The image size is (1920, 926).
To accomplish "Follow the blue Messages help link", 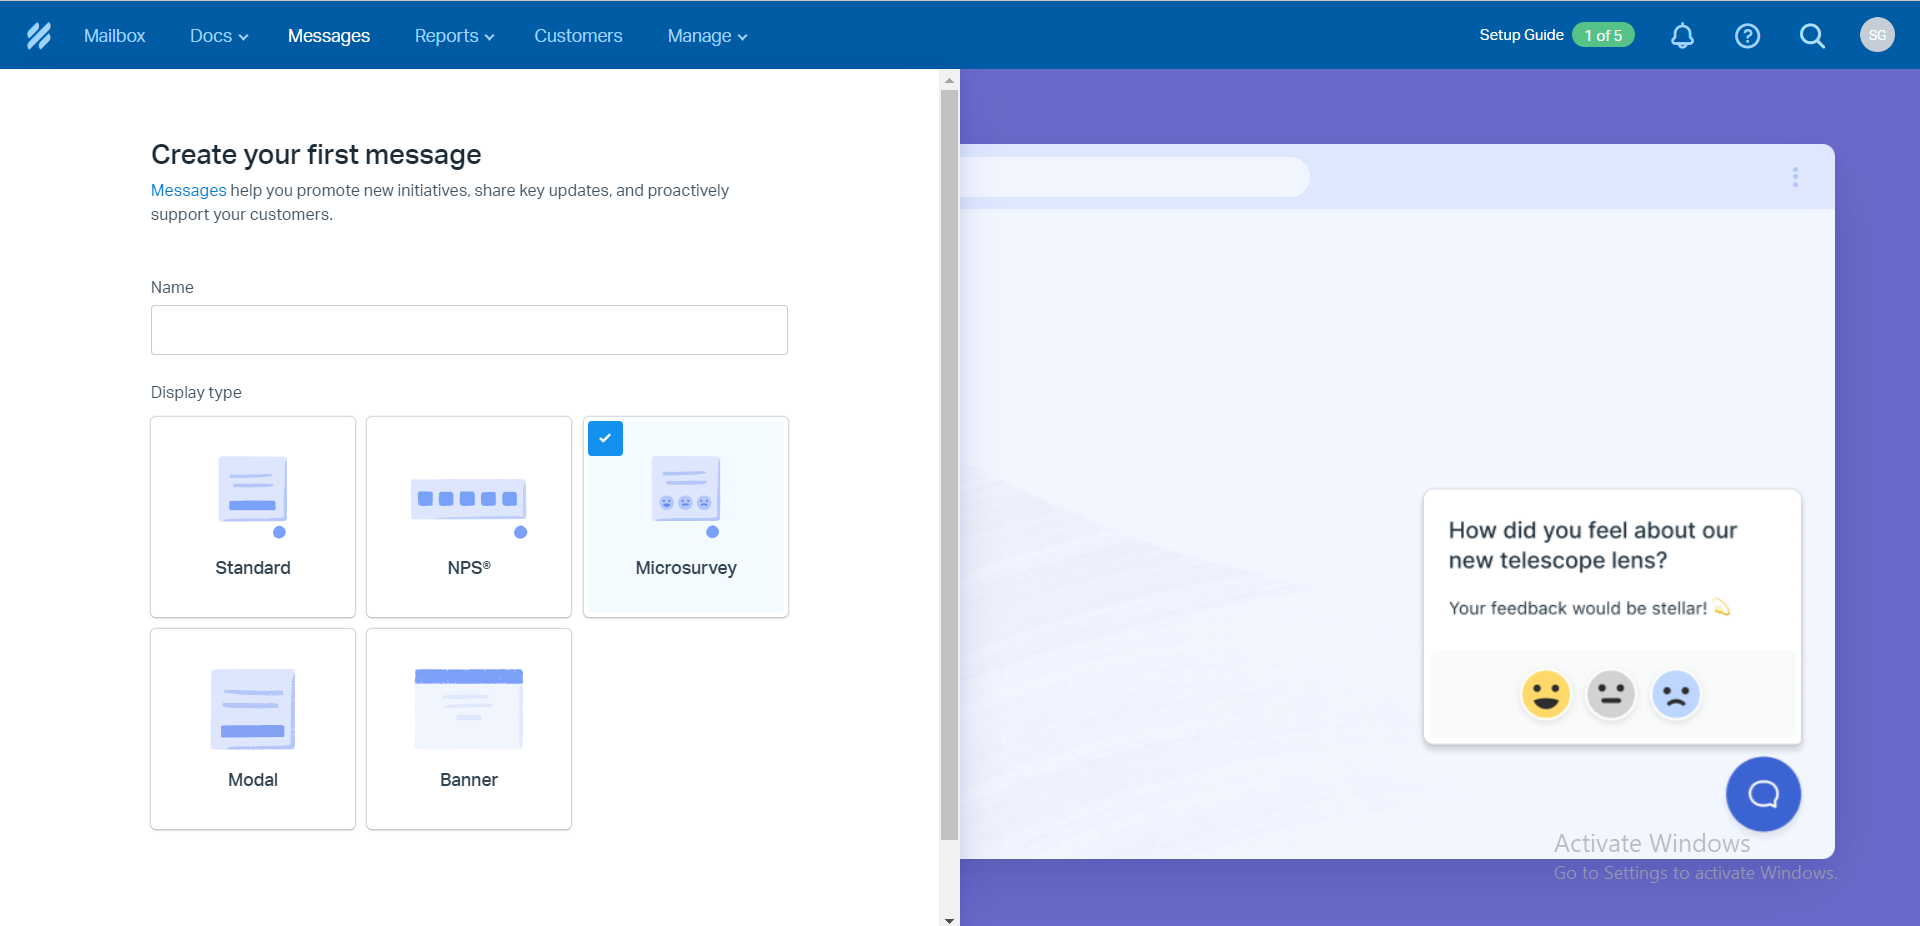I will (189, 190).
